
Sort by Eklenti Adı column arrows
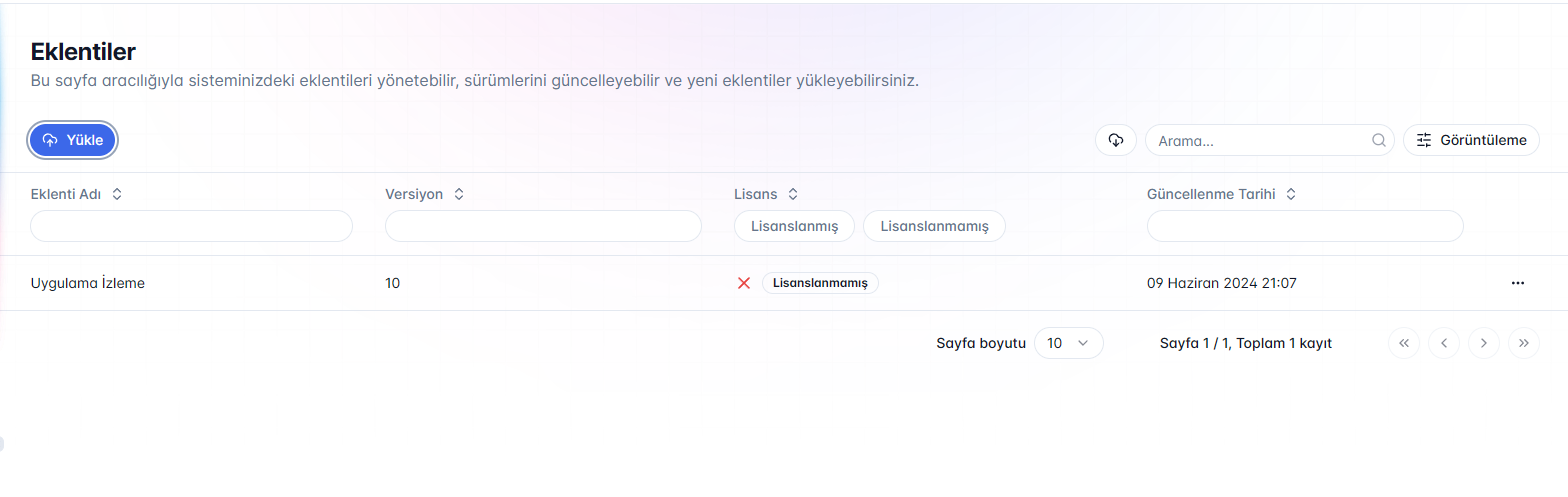pos(117,194)
